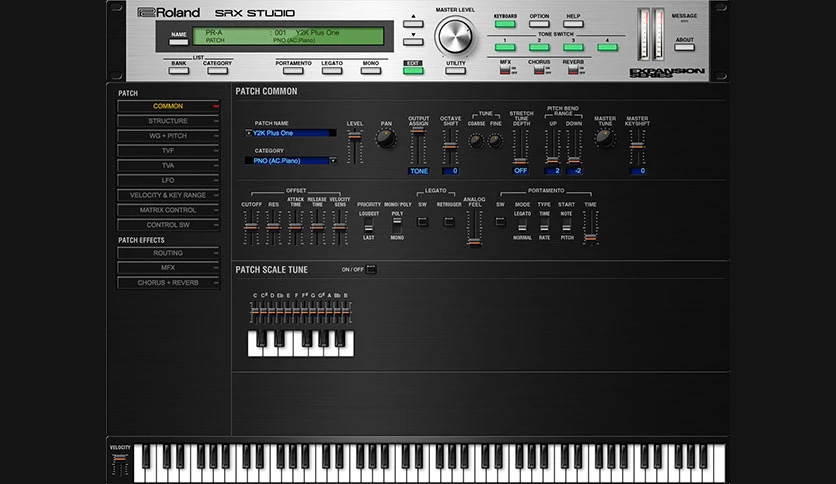
Task: Click the level meter display
Action: pyautogui.click(x=651, y=35)
